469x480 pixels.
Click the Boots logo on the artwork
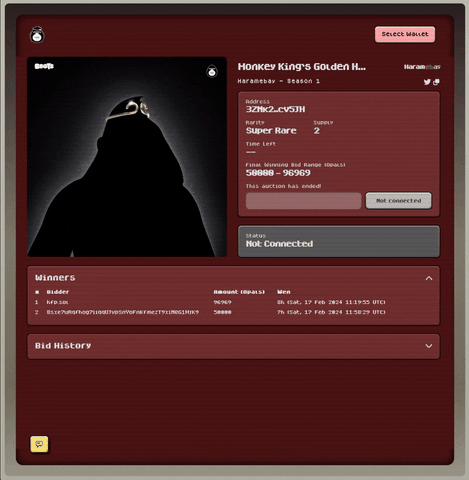click(x=44, y=66)
